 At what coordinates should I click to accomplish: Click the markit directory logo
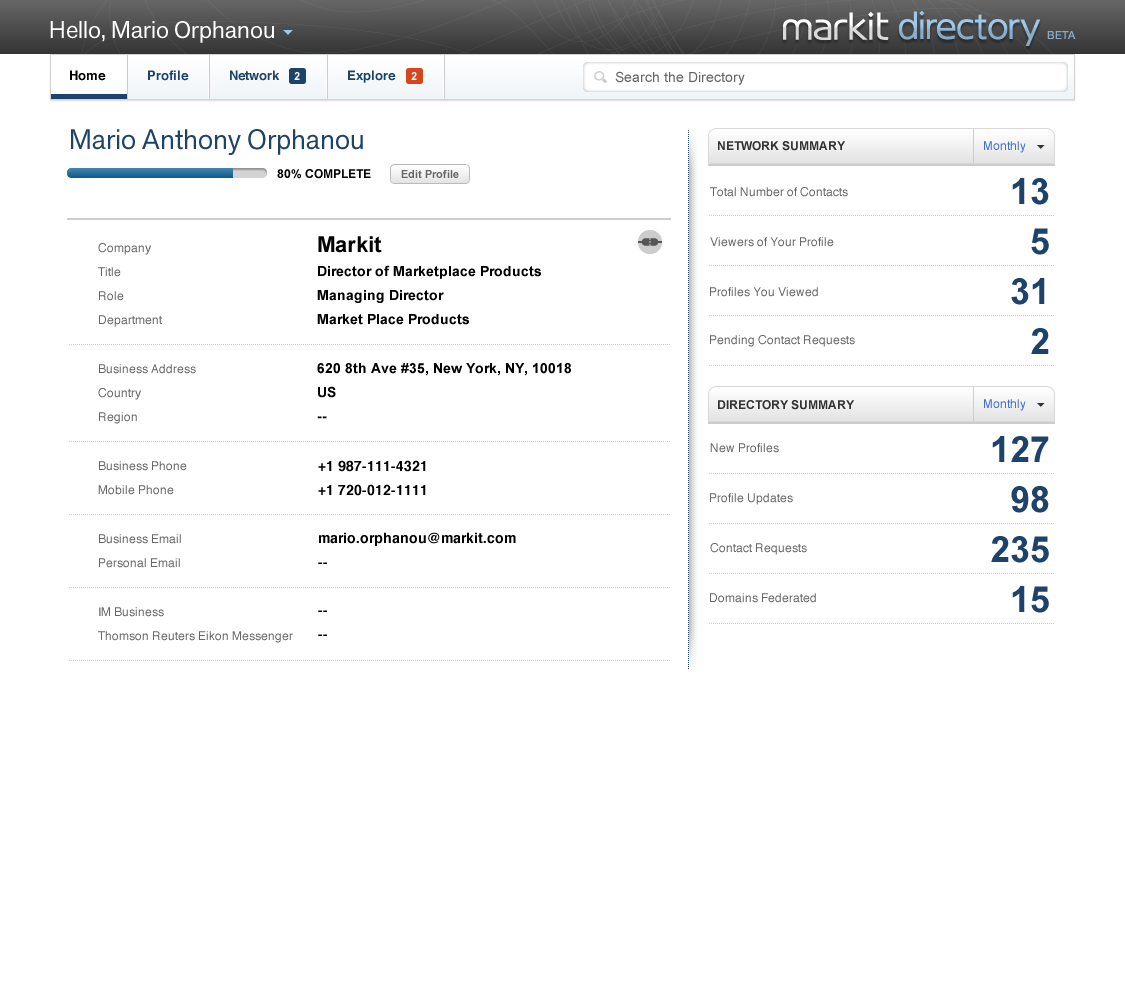click(911, 28)
